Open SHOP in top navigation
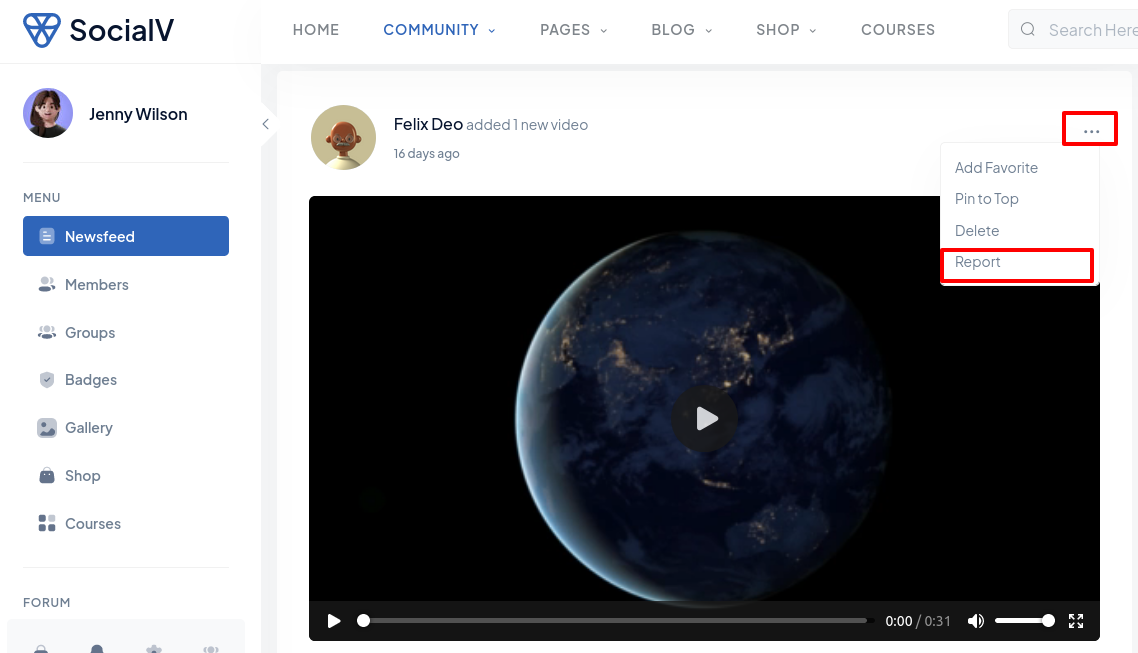Viewport: 1138px width, 653px height. point(778,30)
